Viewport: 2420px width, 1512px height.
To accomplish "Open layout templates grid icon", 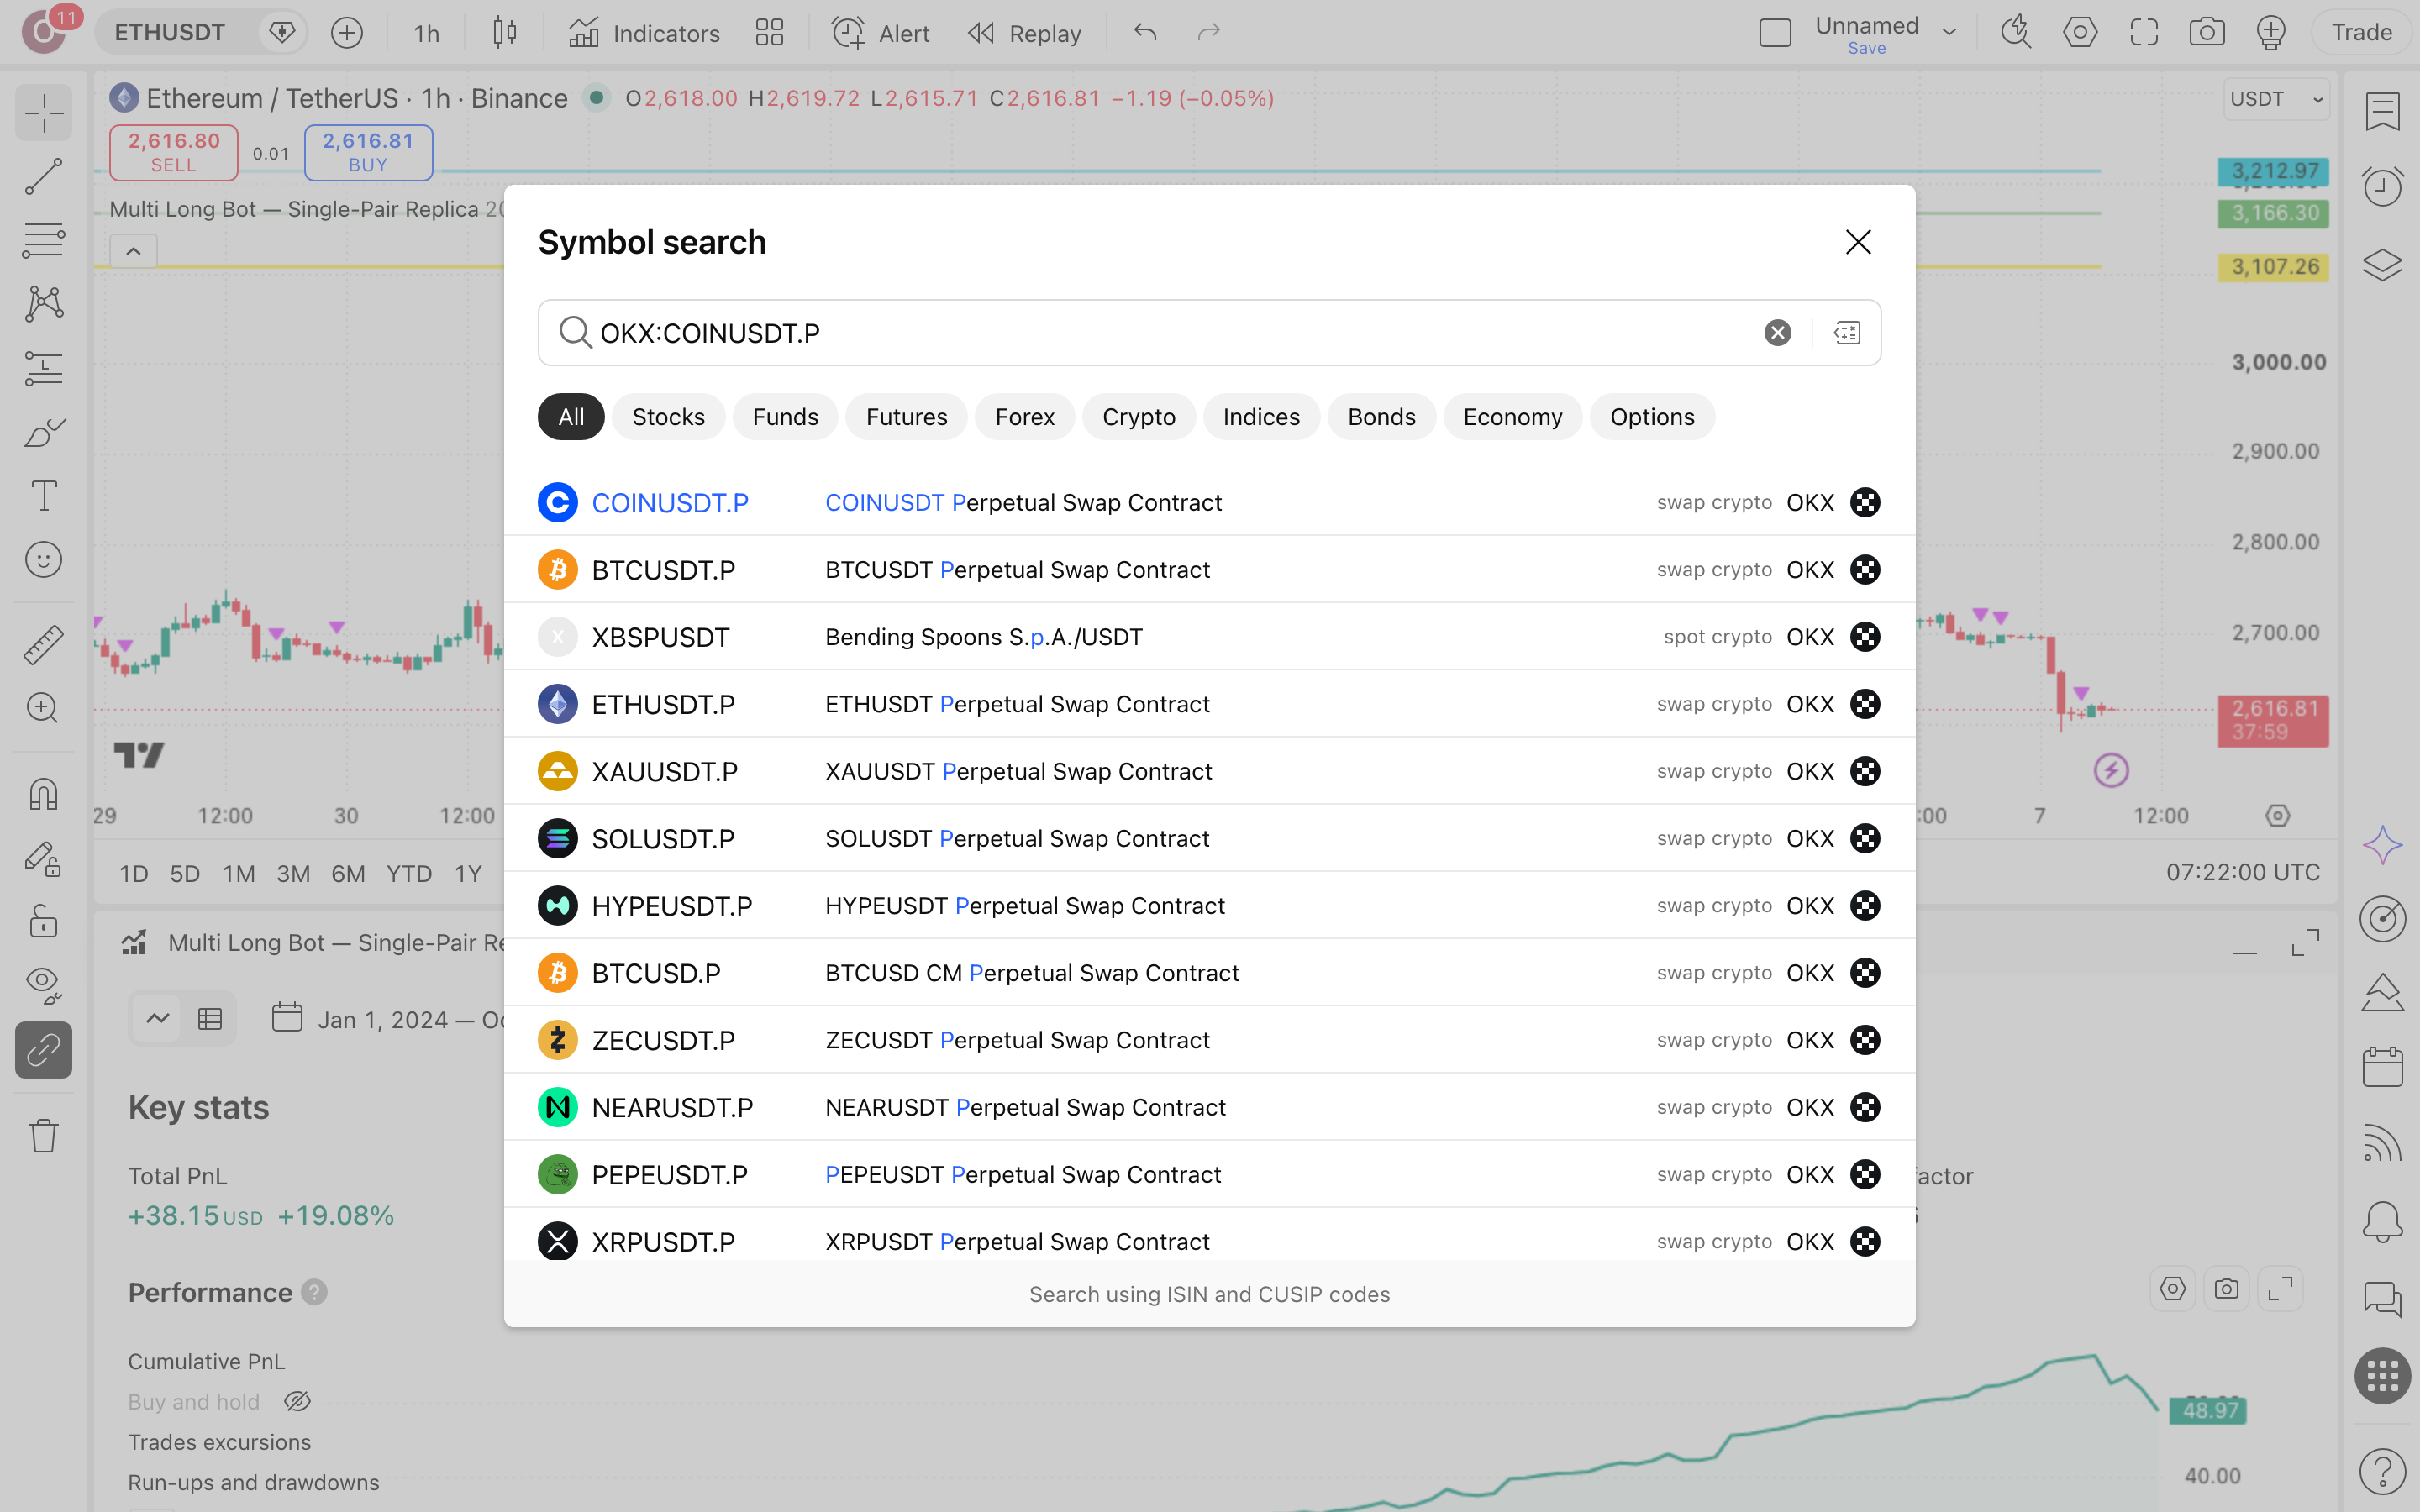I will [769, 33].
